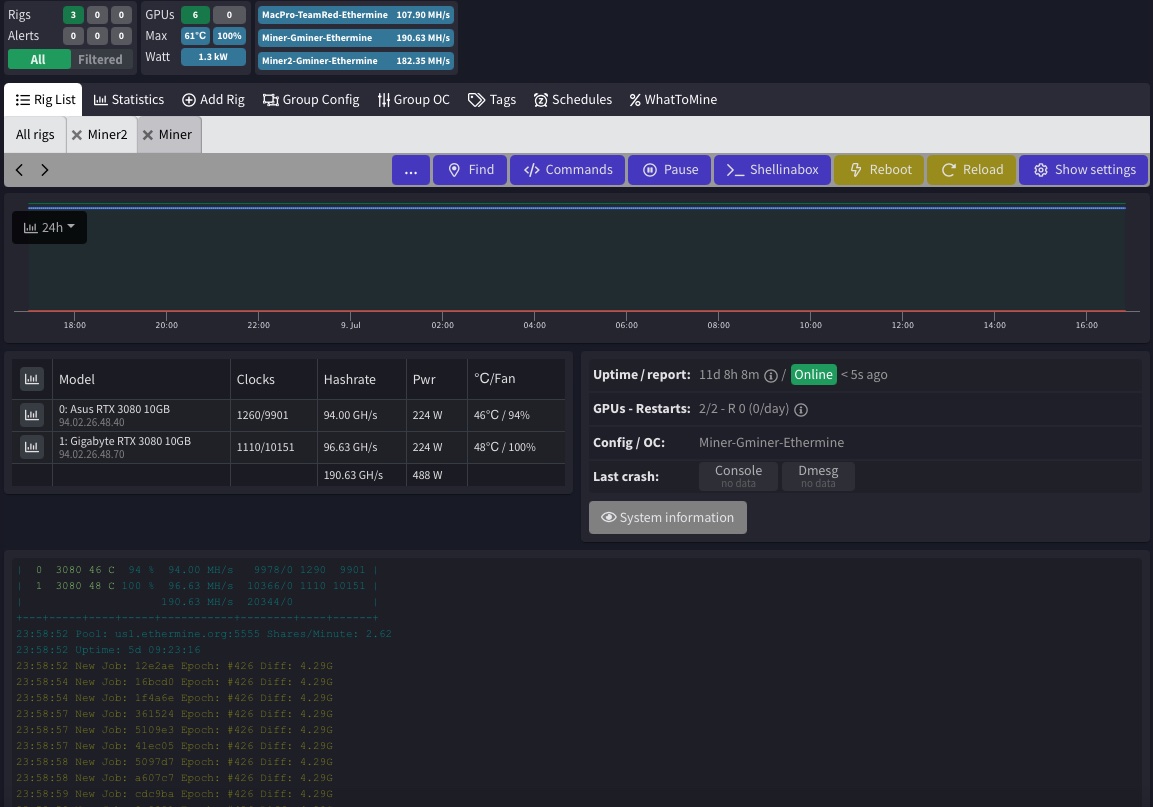Open the Statistics view
The width and height of the screenshot is (1153, 807).
pyautogui.click(x=128, y=99)
